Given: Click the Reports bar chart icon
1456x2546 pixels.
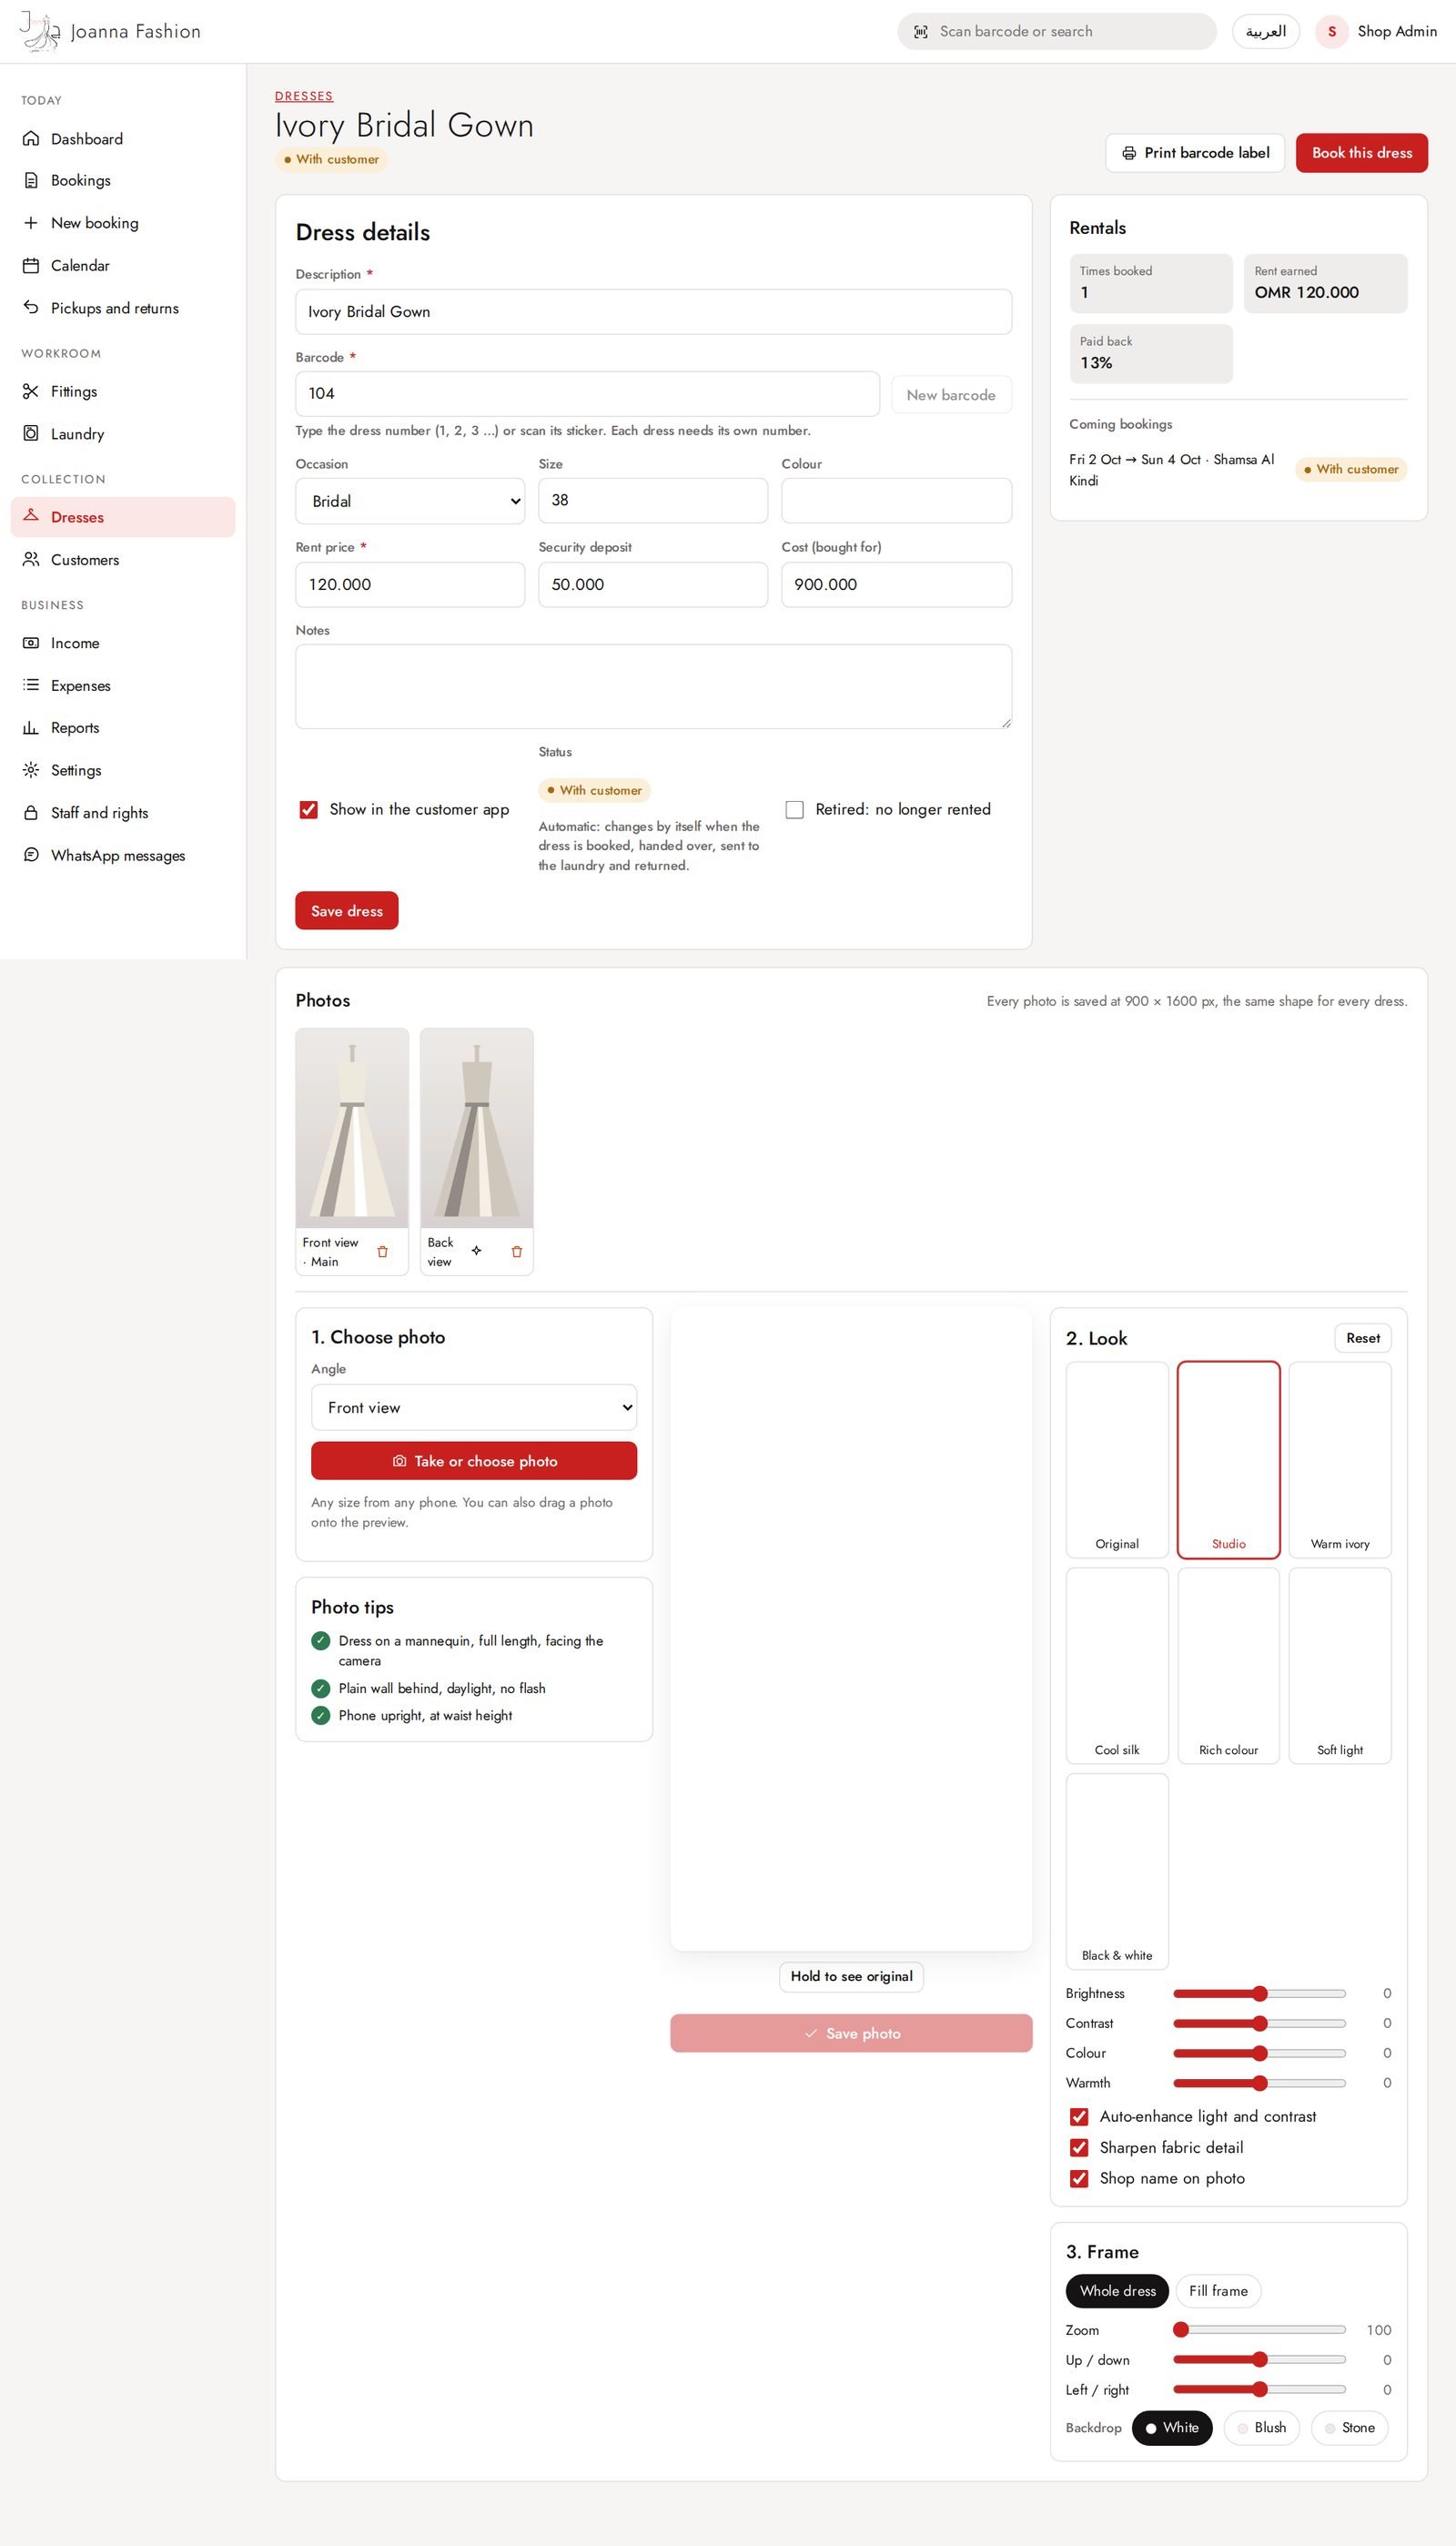Looking at the screenshot, I should coord(31,728).
